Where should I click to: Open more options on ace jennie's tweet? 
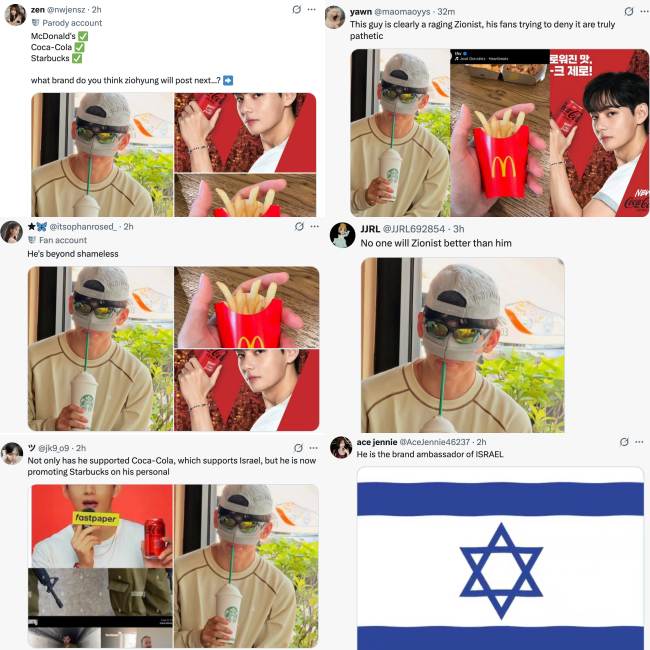click(x=639, y=442)
